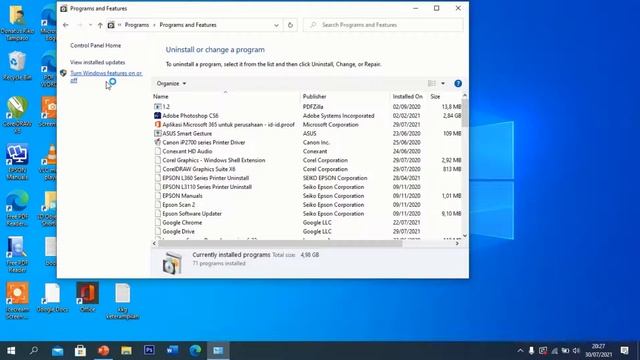Open taskbar search magnifier
The image size is (640, 360).
click(34, 350)
